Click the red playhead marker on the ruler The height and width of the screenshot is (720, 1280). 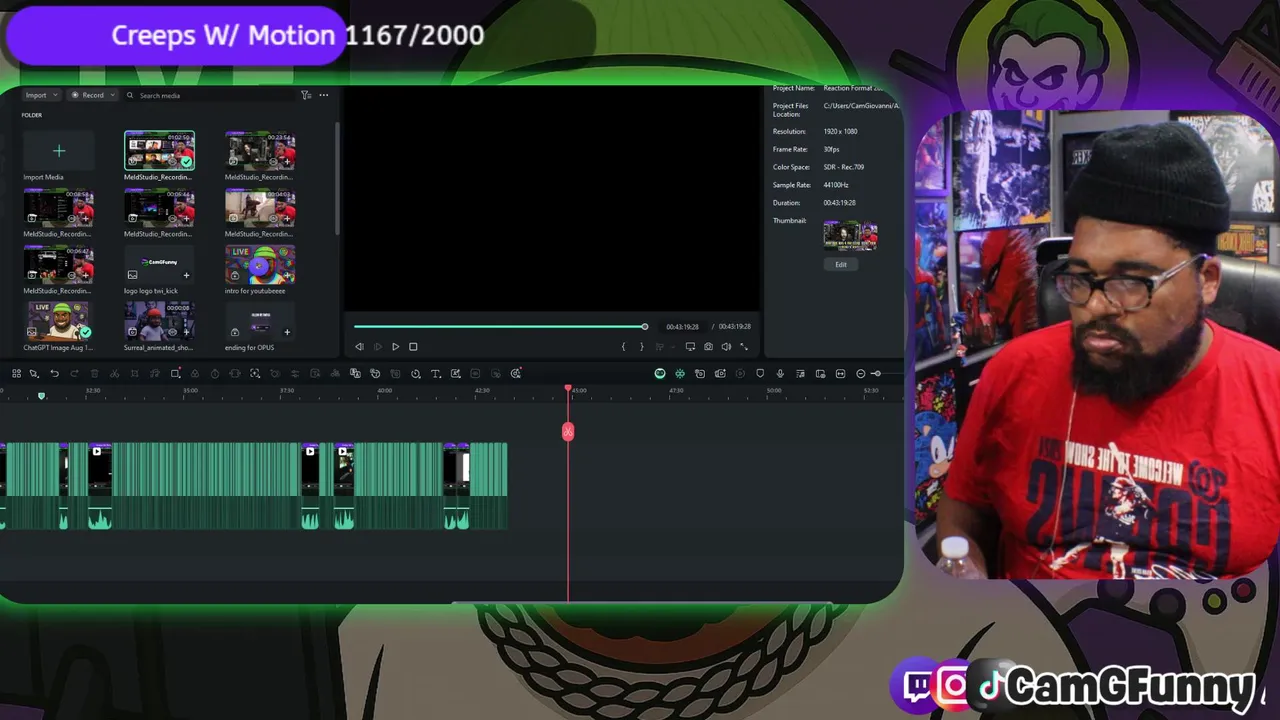pos(568,388)
